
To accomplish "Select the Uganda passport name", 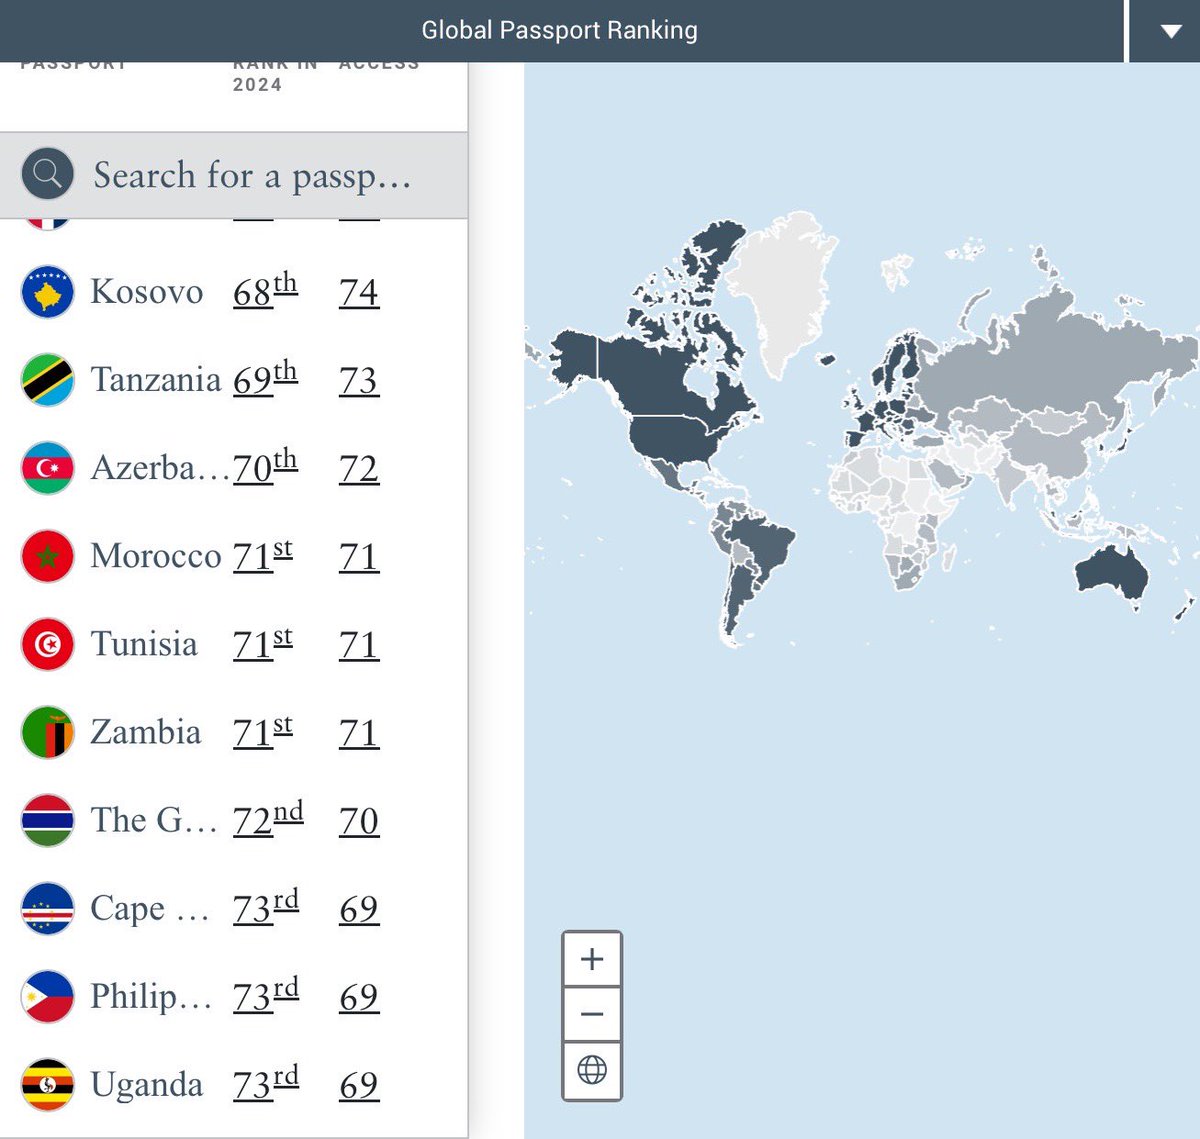I will click(x=147, y=1084).
